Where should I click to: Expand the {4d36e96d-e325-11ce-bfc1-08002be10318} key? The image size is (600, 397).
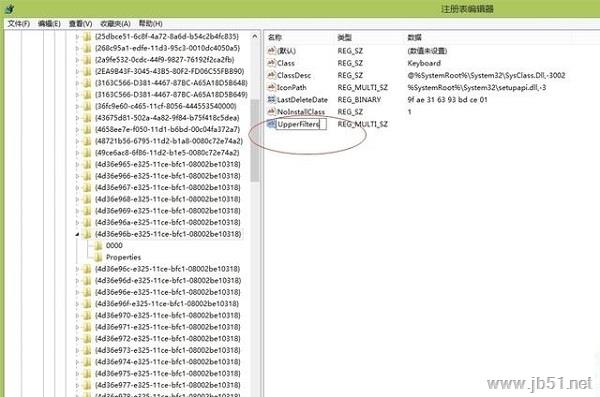tap(77, 281)
